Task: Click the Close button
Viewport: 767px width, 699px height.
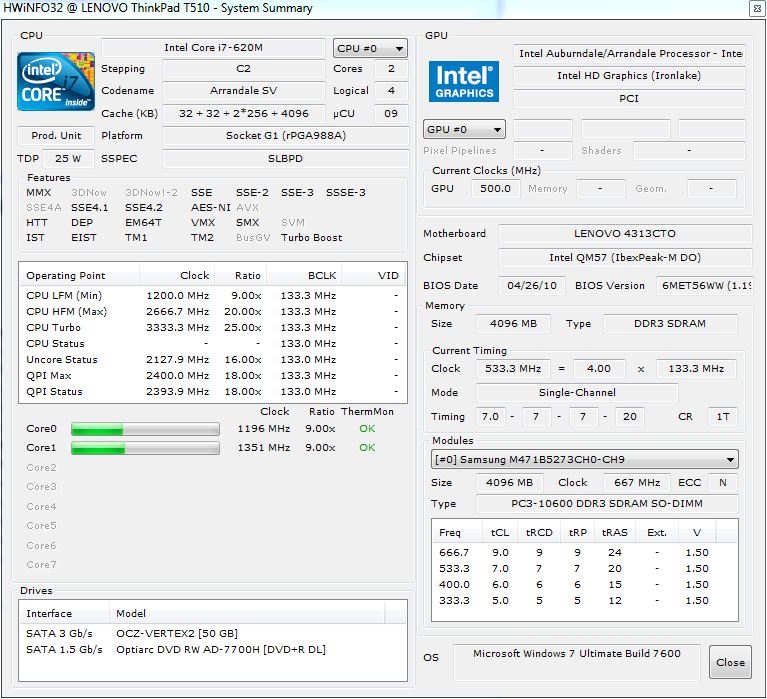Action: [x=730, y=662]
